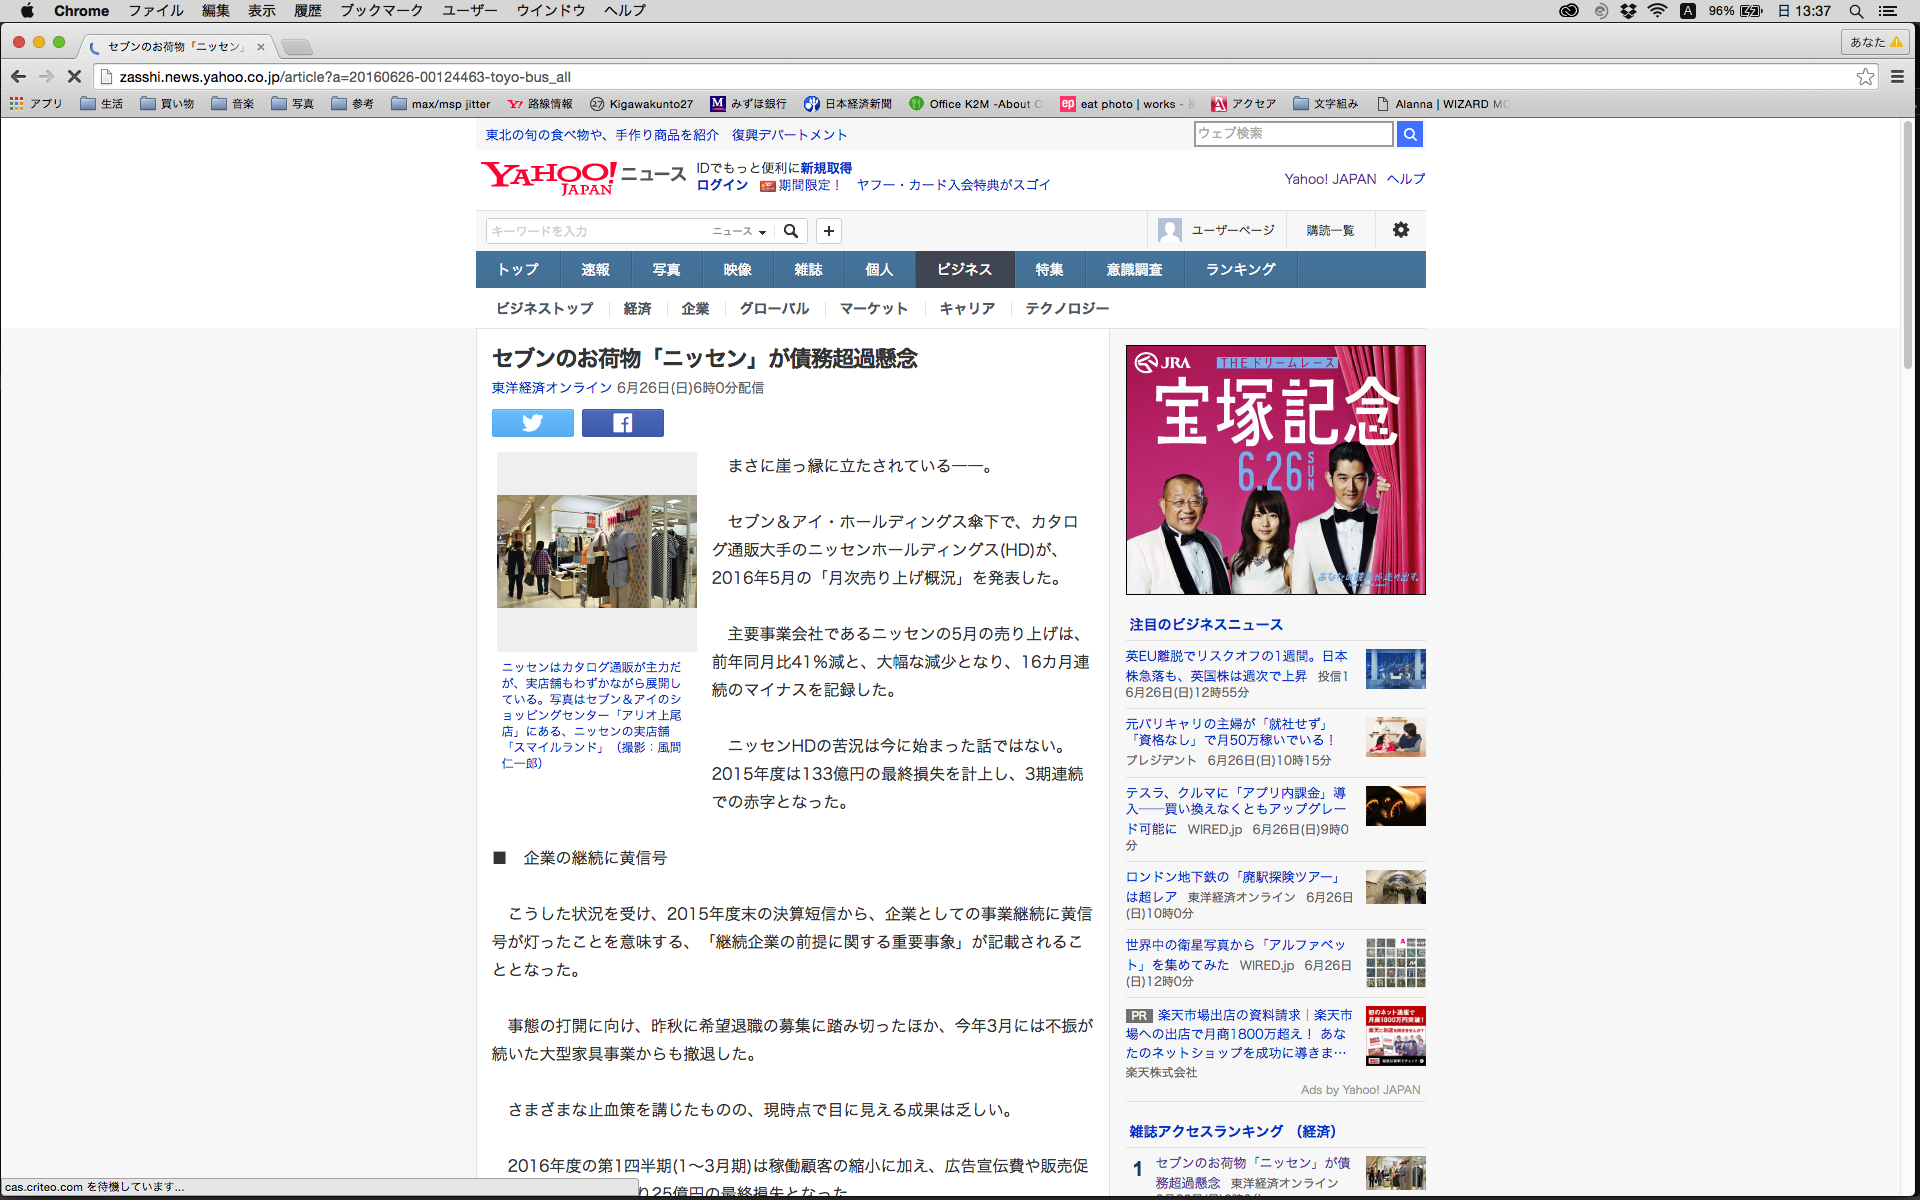Screen dimensions: 1920x1200
Task: Share the article on Facebook
Action: click(x=622, y=423)
